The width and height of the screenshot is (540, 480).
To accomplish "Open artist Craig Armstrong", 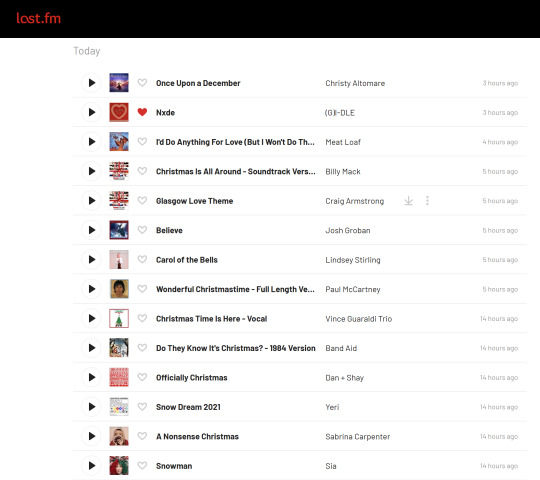I will [355, 201].
